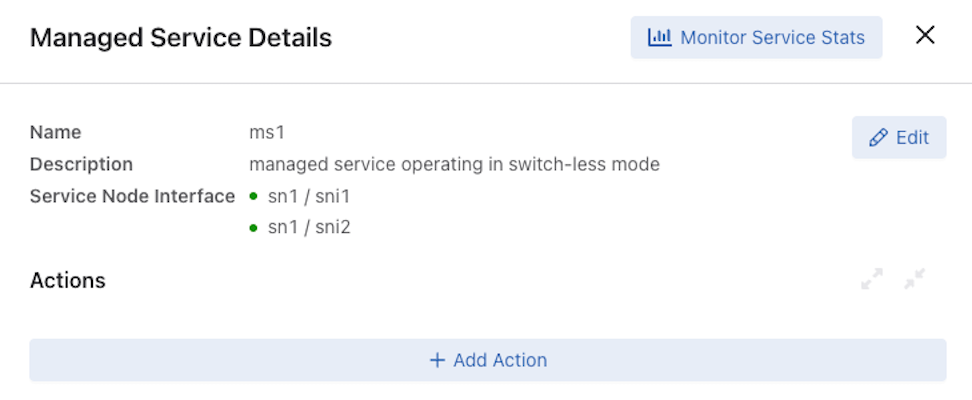Collapse all actions with the inward arrows icon

tap(914, 279)
